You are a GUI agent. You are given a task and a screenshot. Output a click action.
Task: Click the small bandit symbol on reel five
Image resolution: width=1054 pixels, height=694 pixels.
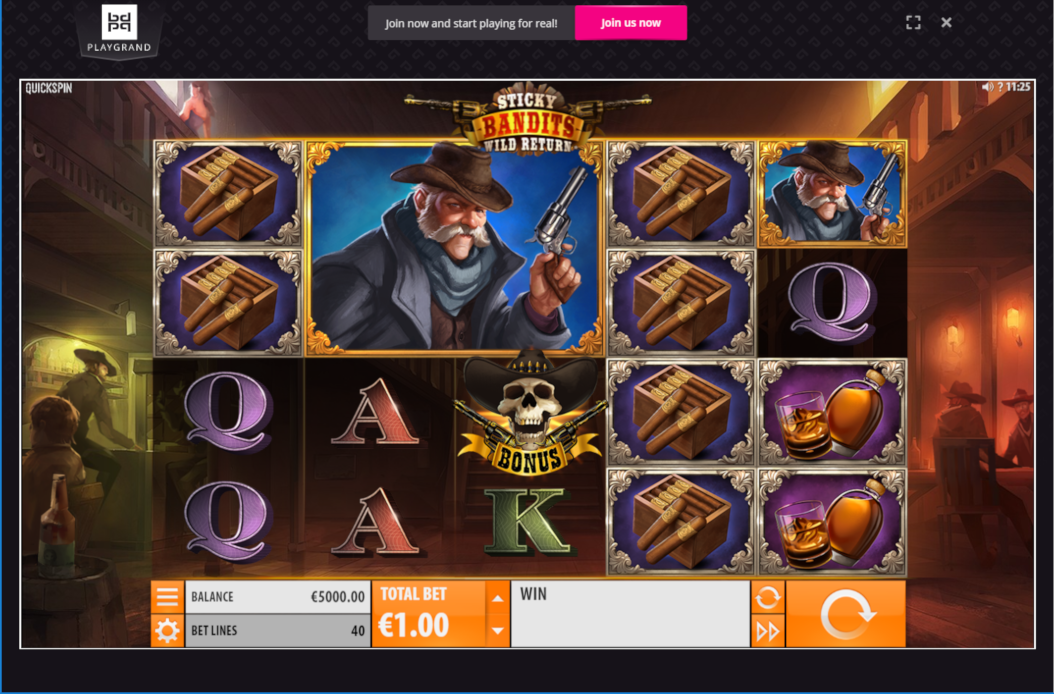[x=832, y=194]
